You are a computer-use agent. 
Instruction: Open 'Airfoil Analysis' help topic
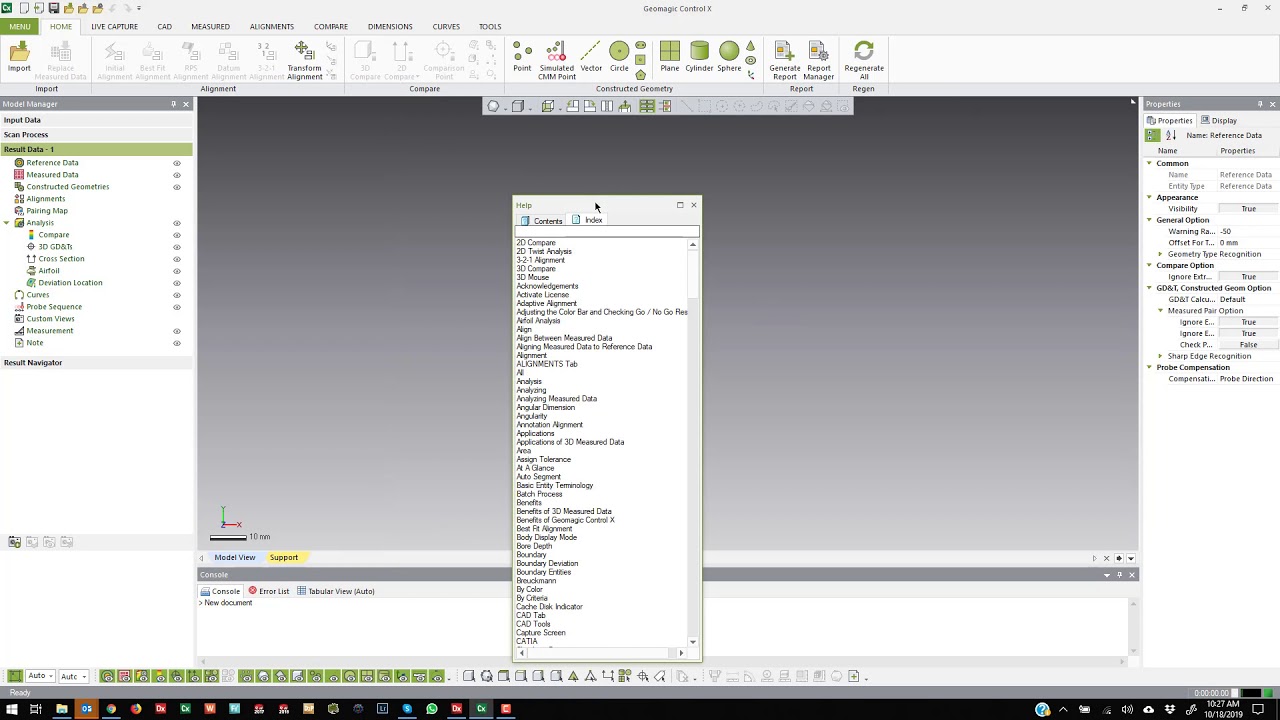coord(538,321)
